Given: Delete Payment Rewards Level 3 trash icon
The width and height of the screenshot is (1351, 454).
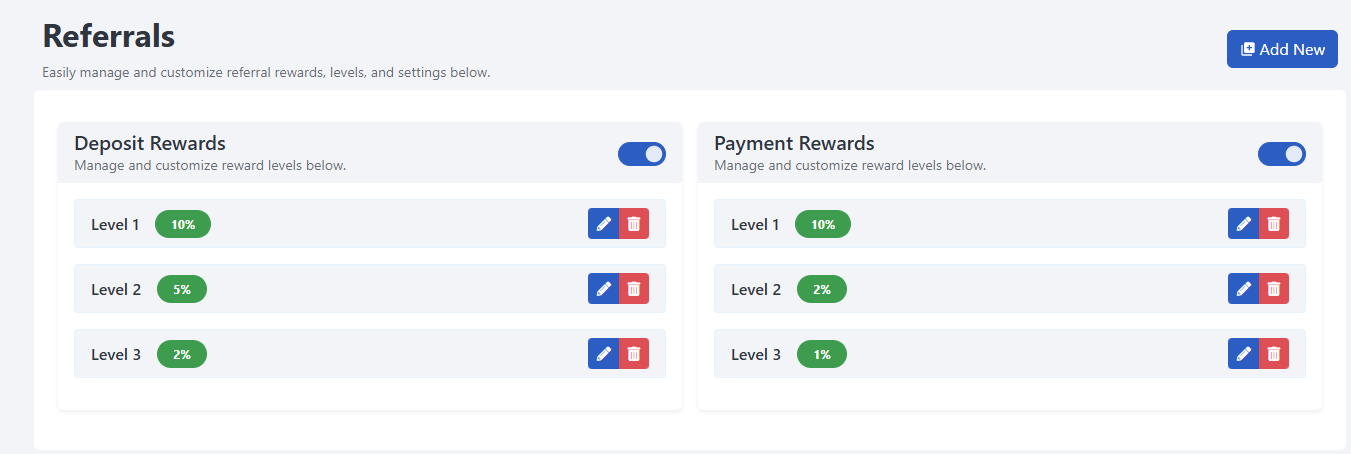Looking at the screenshot, I should [1274, 354].
